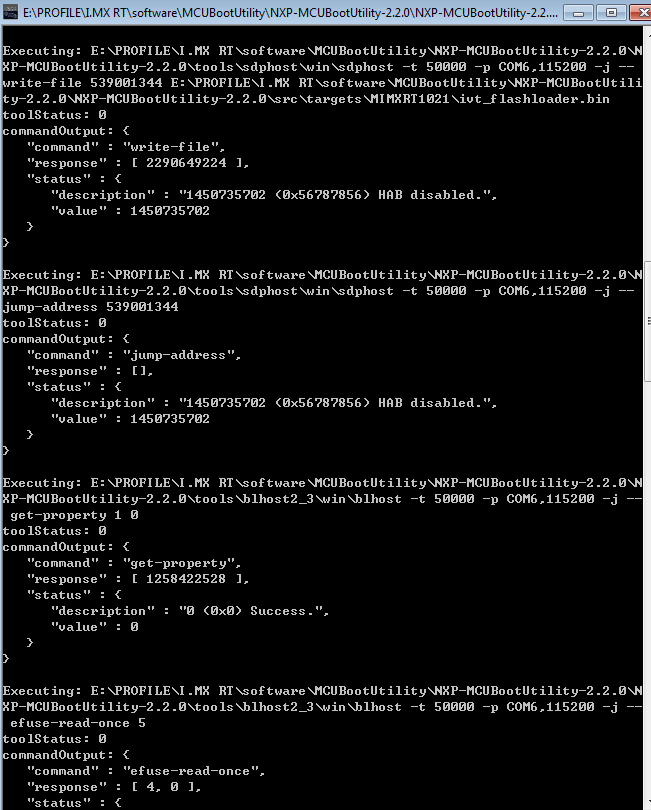The height and width of the screenshot is (810, 651).
Task: Click the "get-property 1 0" line
Action: point(74,515)
